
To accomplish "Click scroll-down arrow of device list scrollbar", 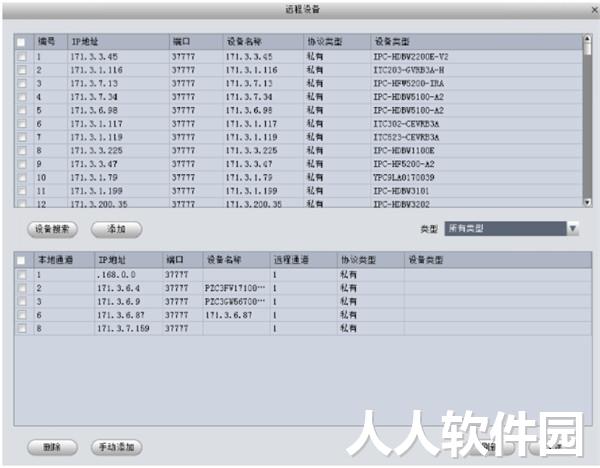I will (587, 203).
